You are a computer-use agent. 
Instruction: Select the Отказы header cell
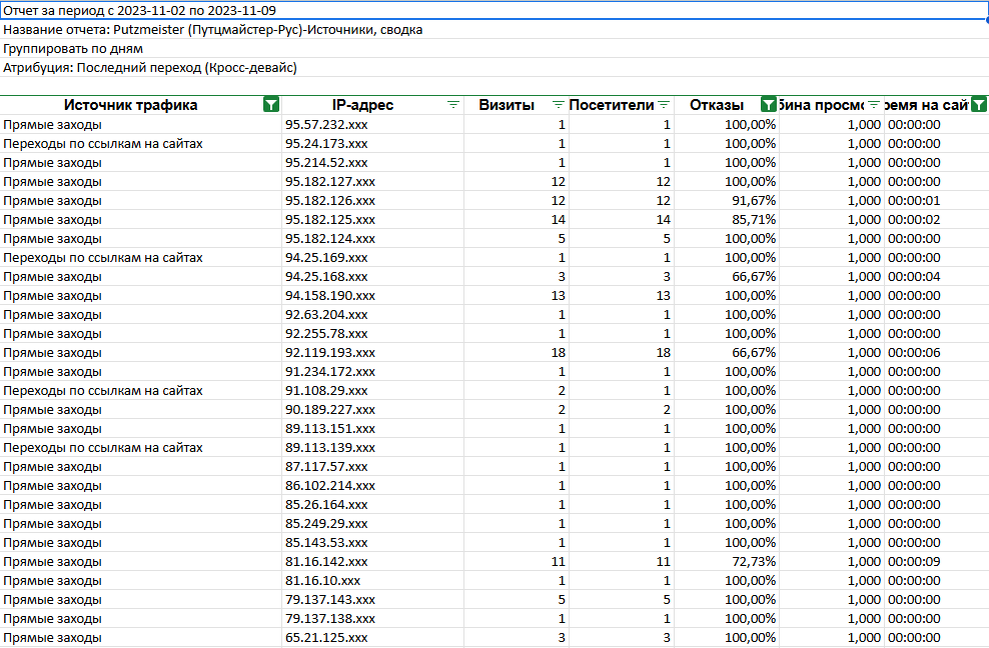[727, 105]
